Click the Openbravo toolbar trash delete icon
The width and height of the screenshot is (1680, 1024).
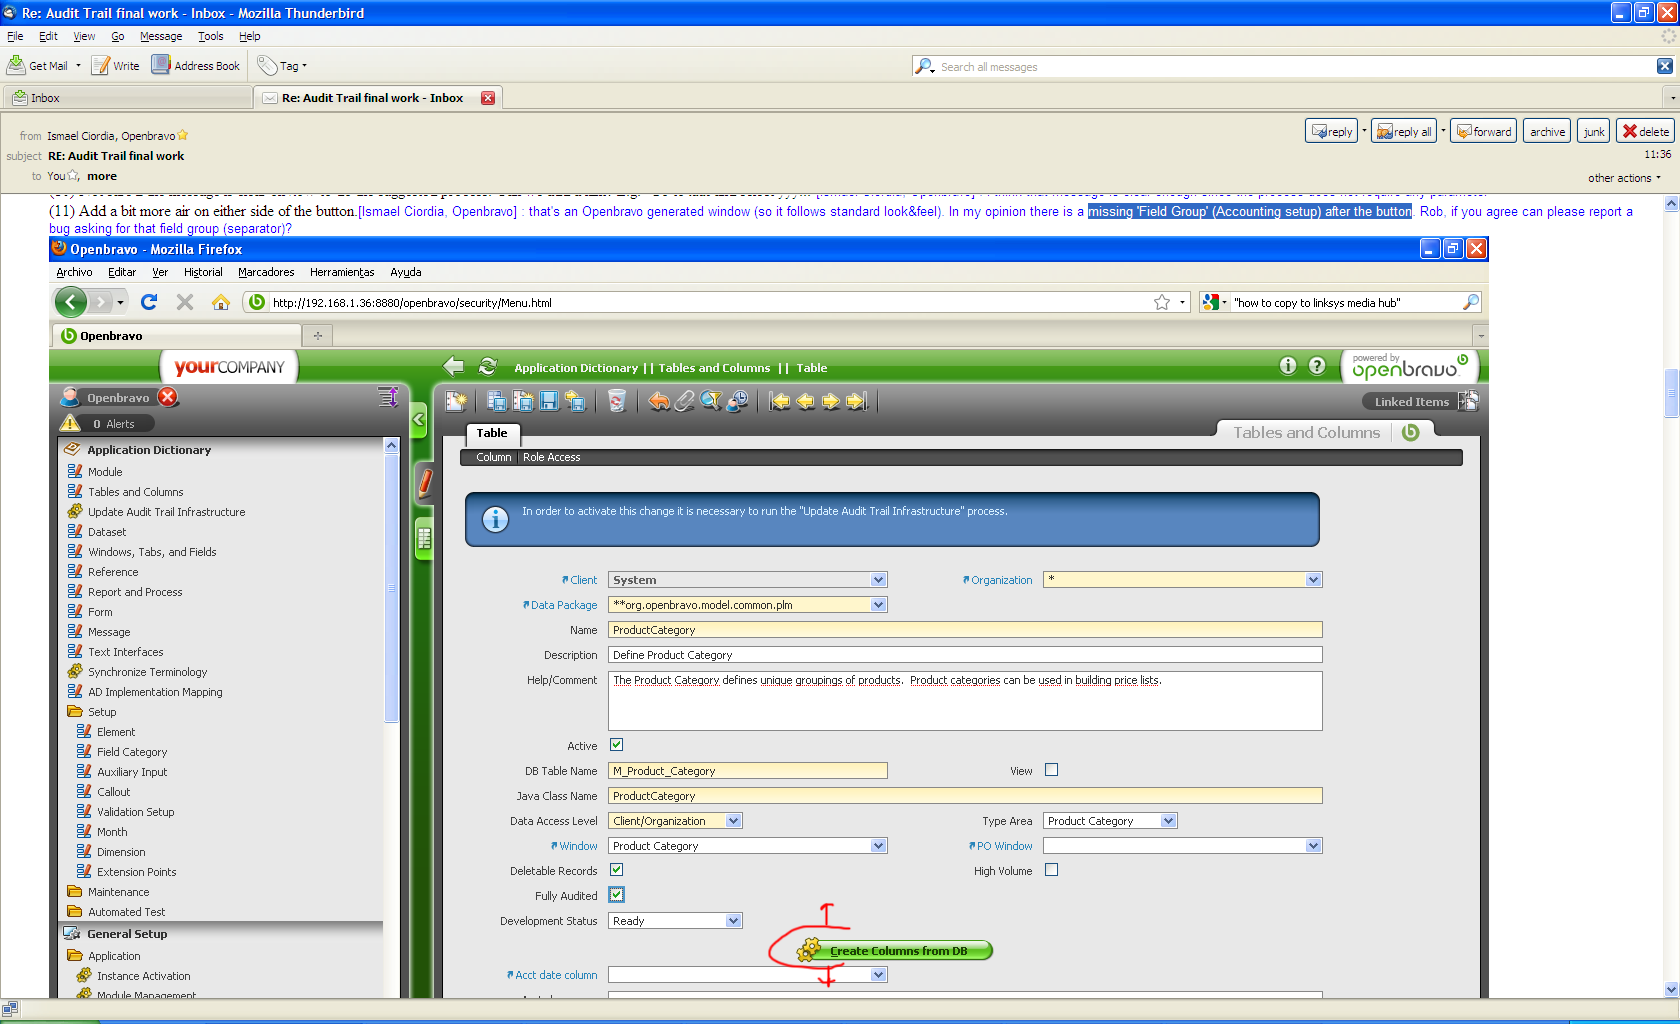pos(617,401)
